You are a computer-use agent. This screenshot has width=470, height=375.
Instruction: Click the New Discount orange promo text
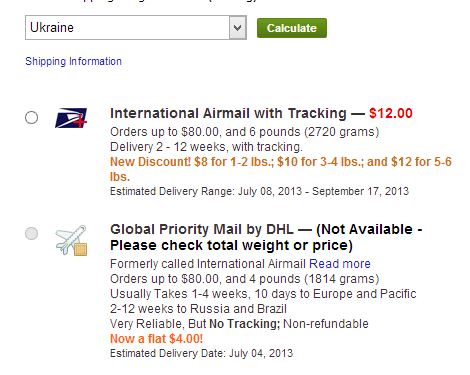281,169
